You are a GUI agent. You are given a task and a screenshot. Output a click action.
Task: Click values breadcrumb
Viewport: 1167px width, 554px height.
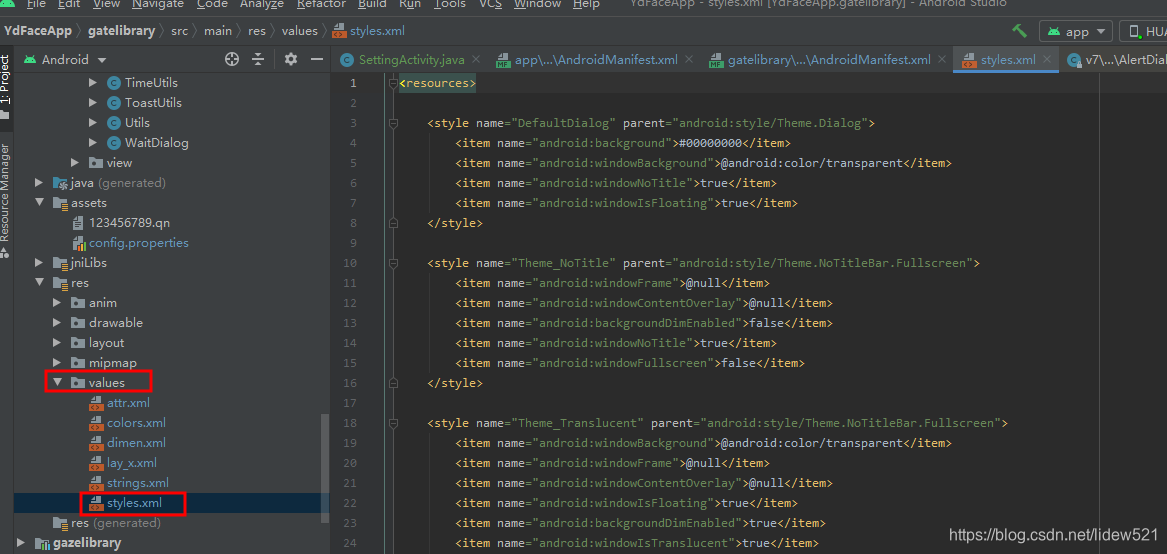[299, 31]
